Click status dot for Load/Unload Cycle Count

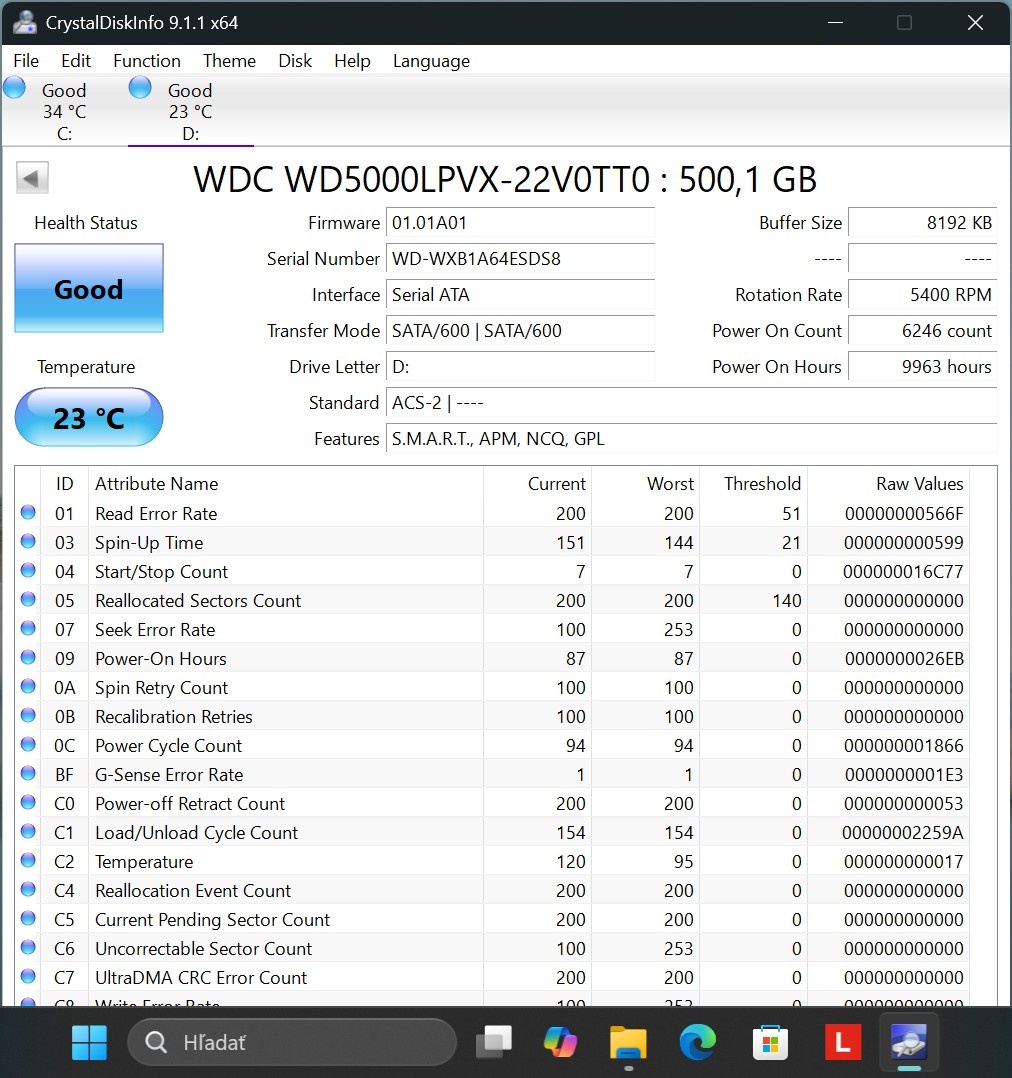pyautogui.click(x=28, y=831)
